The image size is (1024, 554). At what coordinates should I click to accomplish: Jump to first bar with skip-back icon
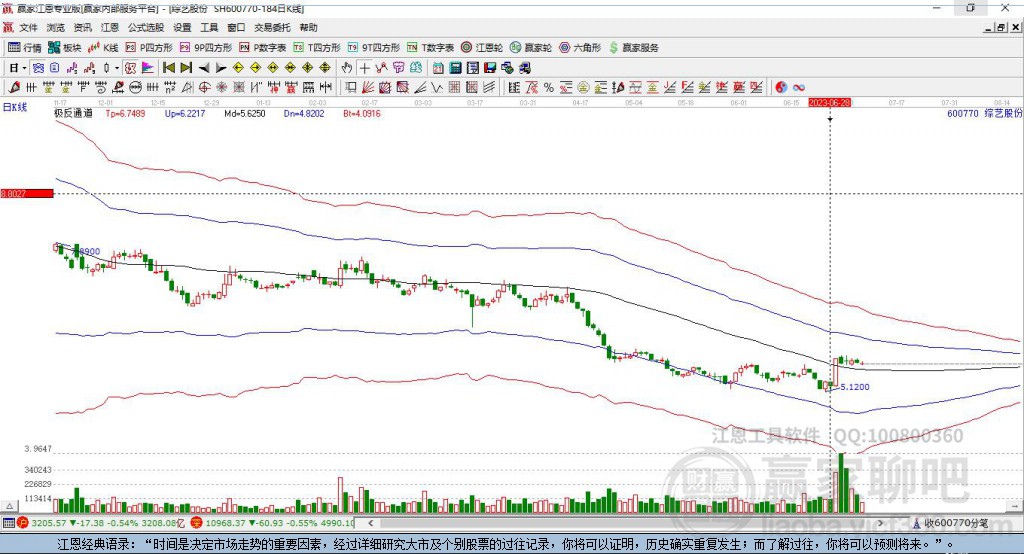coord(168,68)
